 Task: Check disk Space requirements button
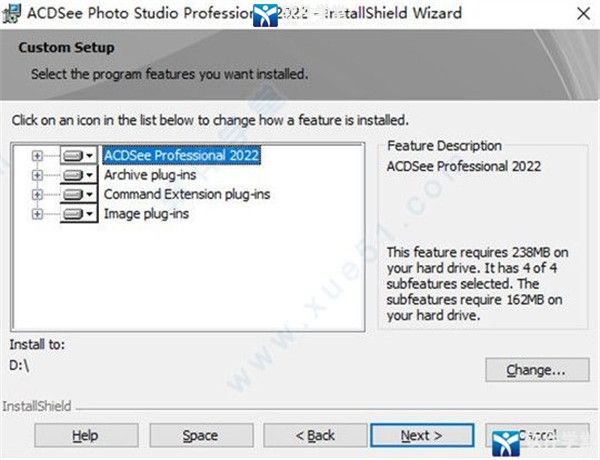pyautogui.click(x=201, y=436)
